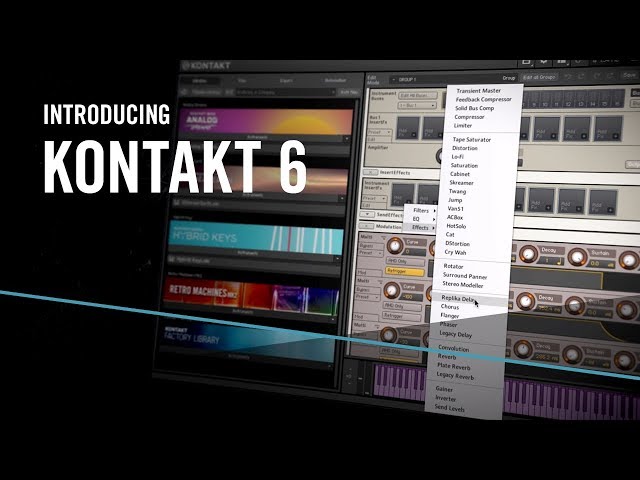Collapse the SendEffects section toggle
Image resolution: width=640 pixels, height=480 pixels.
coord(367,215)
